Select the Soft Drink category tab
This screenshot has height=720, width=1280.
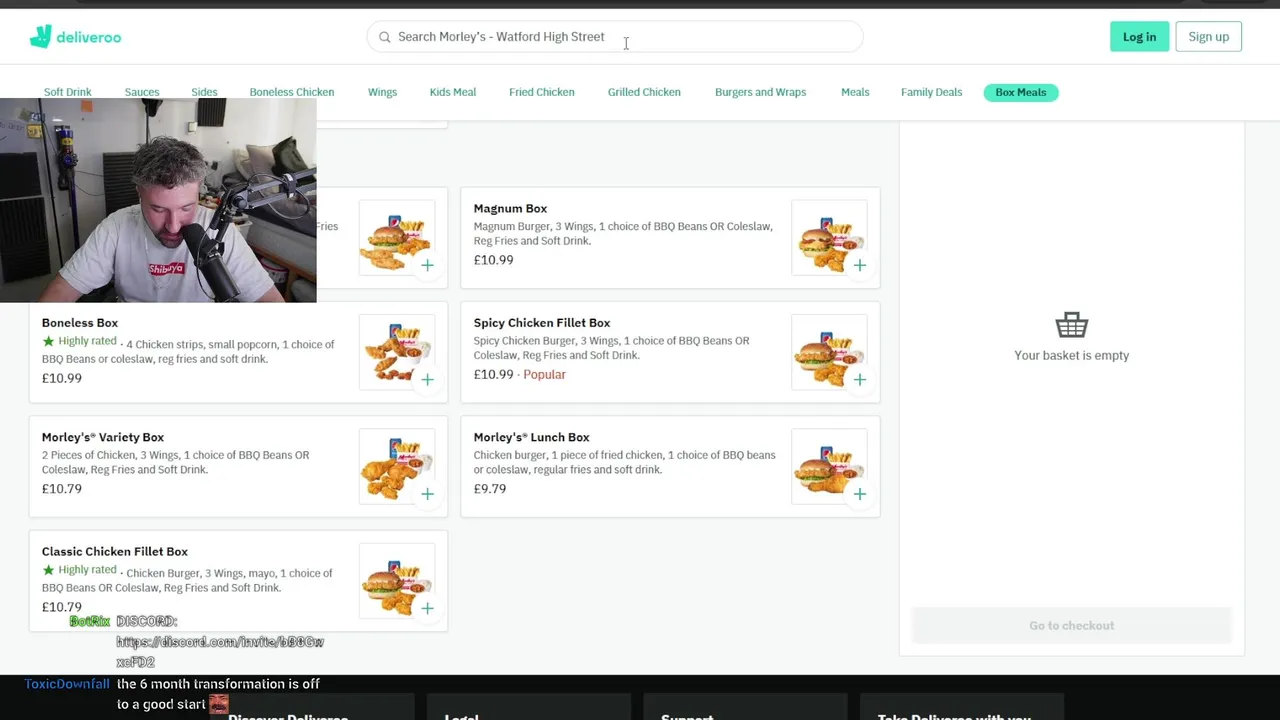point(67,92)
